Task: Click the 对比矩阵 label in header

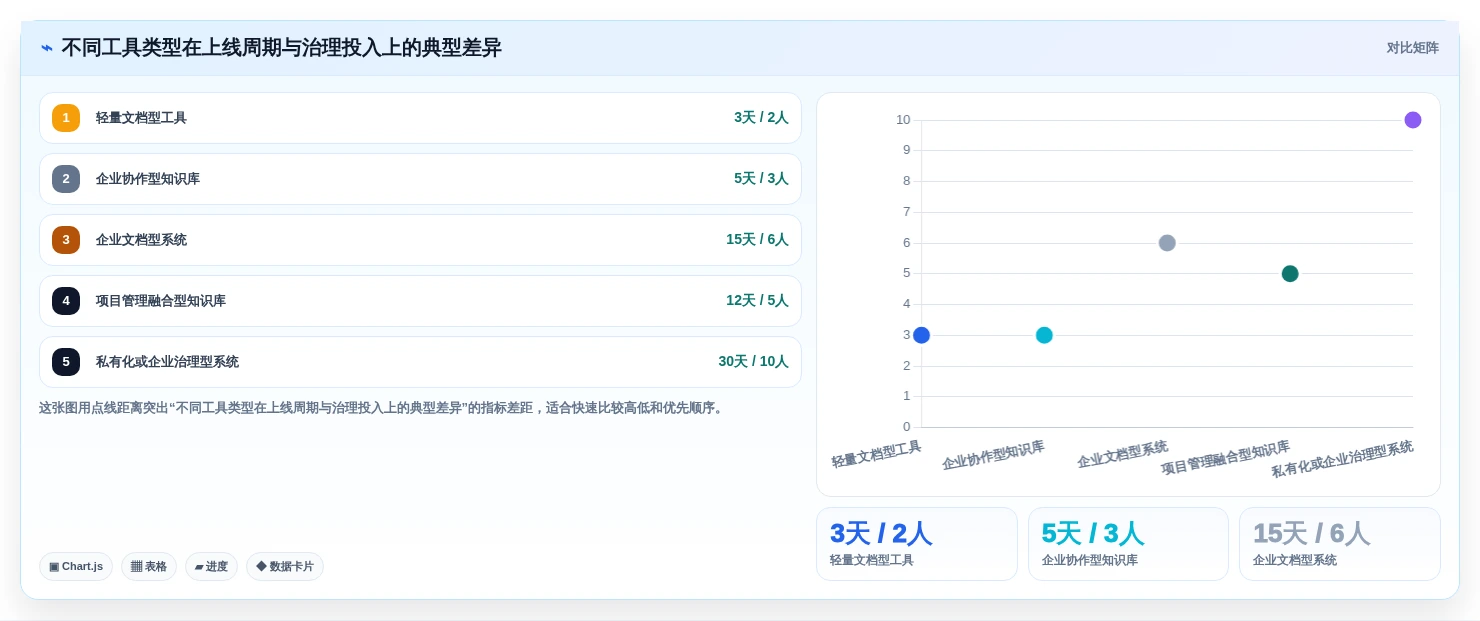Action: tap(1412, 48)
